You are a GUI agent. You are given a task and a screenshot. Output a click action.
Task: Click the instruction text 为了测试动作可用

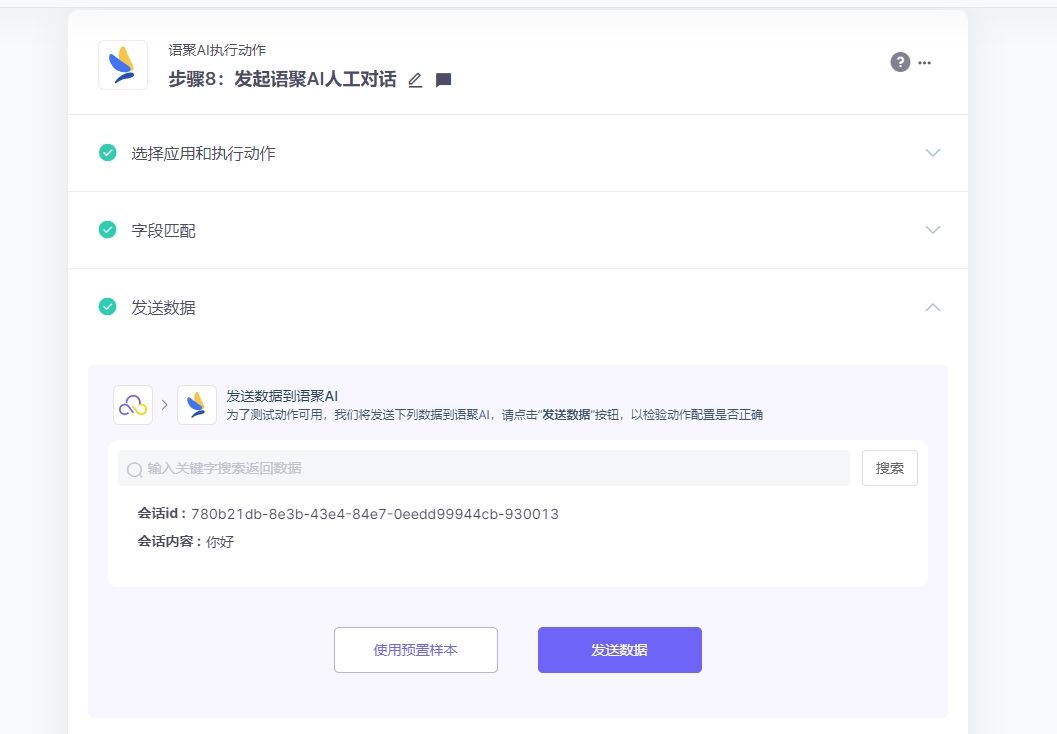(494, 415)
